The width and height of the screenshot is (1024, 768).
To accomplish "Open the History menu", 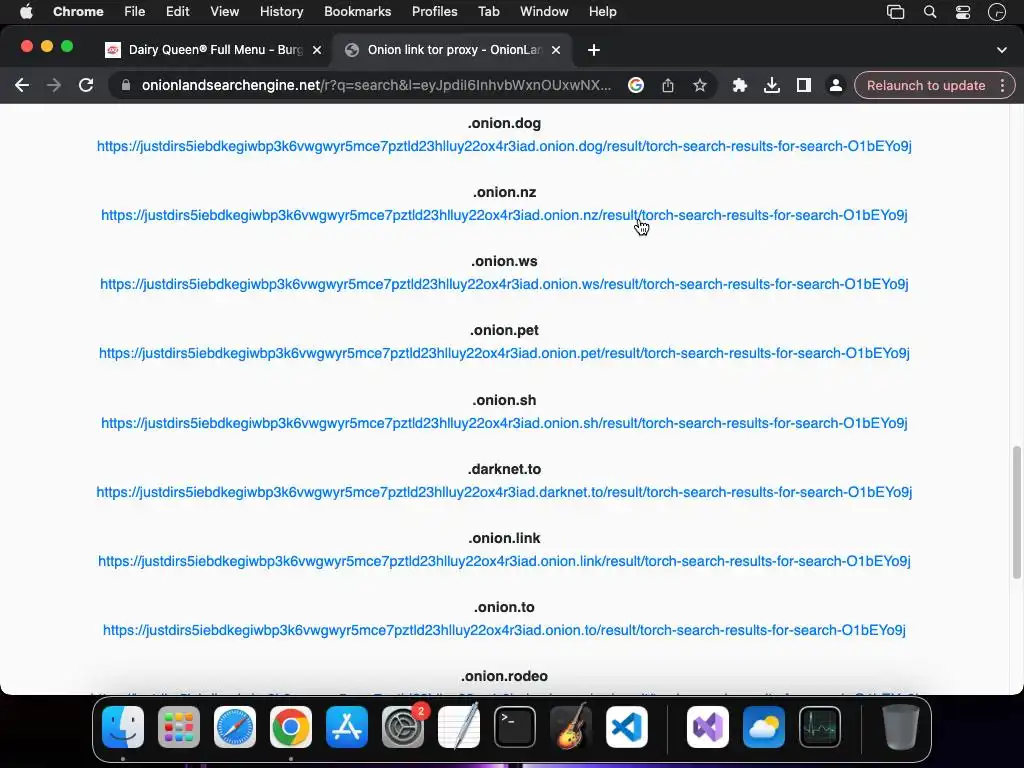I will coord(281,12).
